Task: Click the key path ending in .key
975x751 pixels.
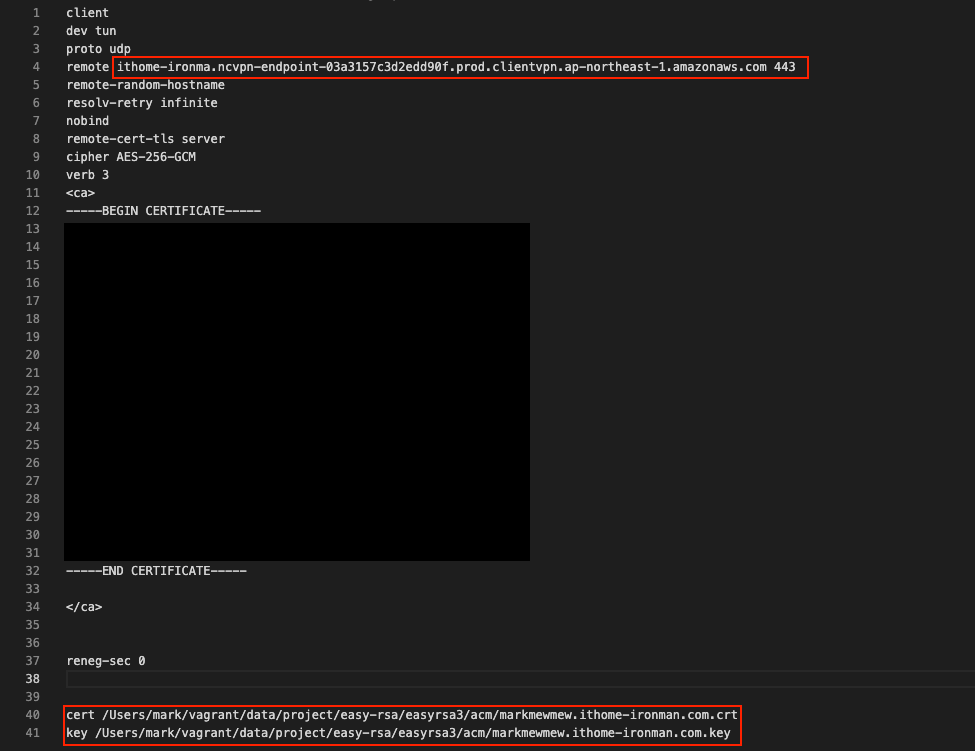Action: pyautogui.click(x=412, y=733)
